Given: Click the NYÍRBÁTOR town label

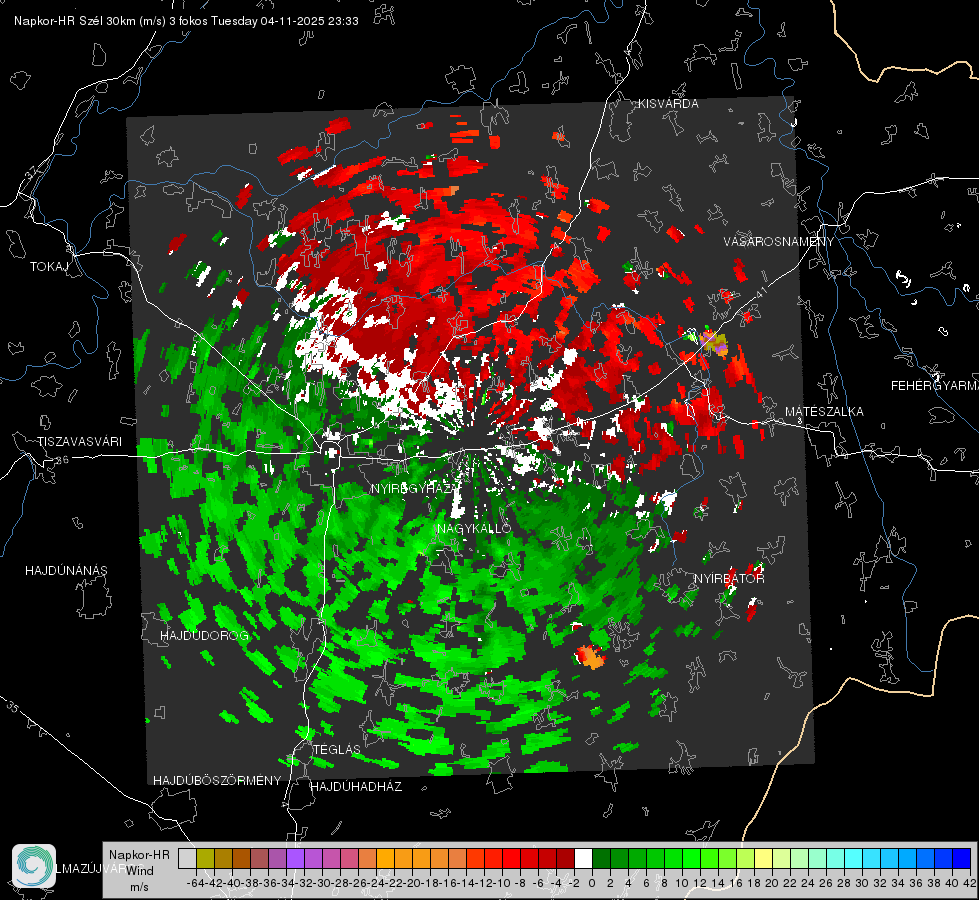Looking at the screenshot, I should [729, 579].
